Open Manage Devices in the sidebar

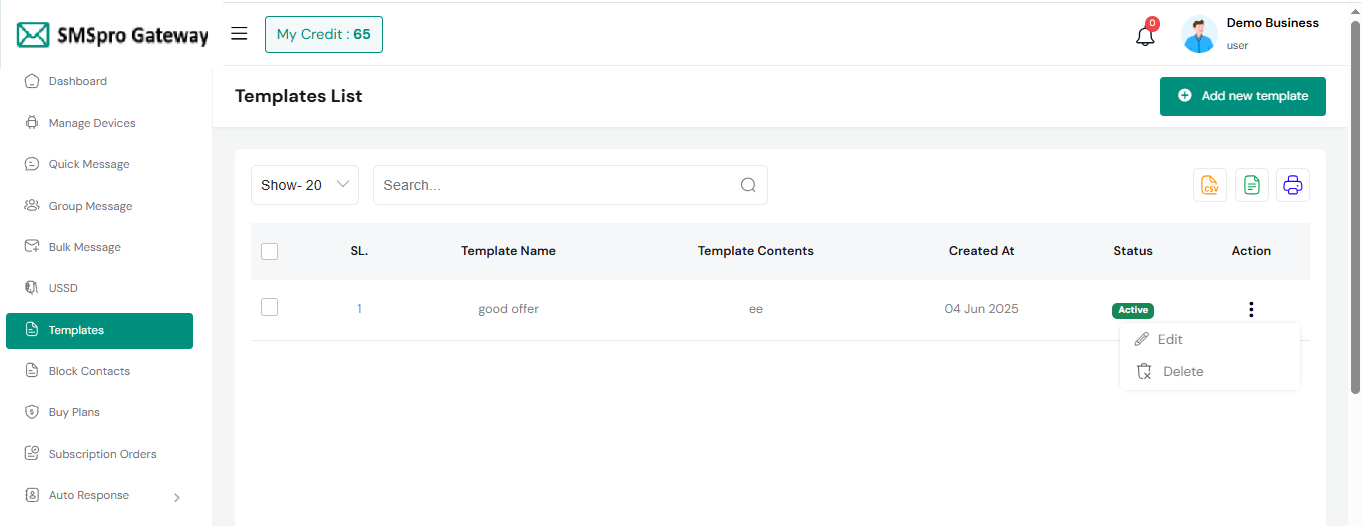point(92,123)
